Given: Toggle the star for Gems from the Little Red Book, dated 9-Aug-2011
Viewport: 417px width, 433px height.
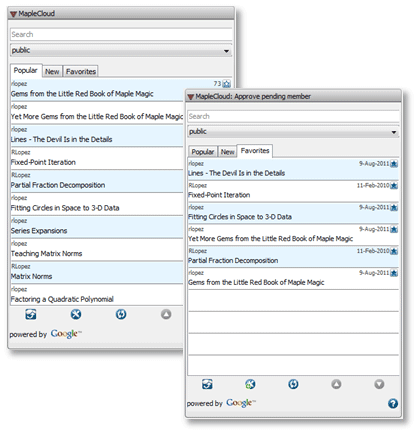Looking at the screenshot, I should tap(394, 273).
